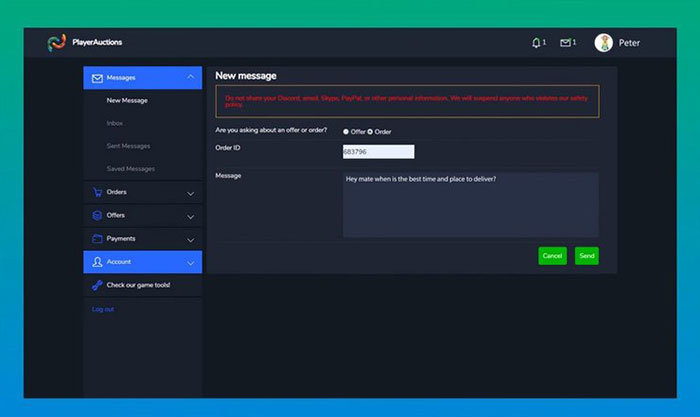Click the Orders shopping cart icon
Screen dimensions: 700x417
tap(97, 192)
